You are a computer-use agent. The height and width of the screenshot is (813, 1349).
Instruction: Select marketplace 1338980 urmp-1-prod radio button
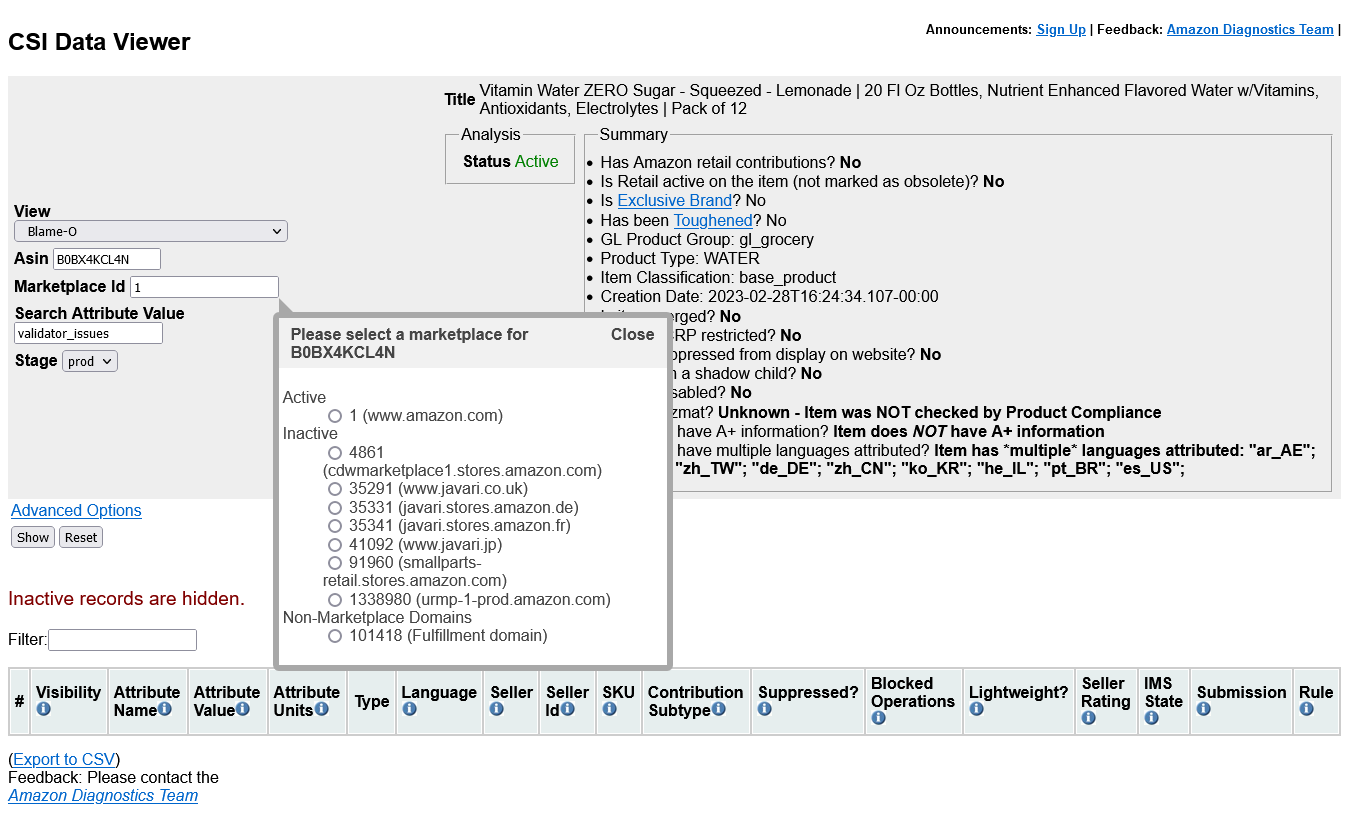point(335,600)
